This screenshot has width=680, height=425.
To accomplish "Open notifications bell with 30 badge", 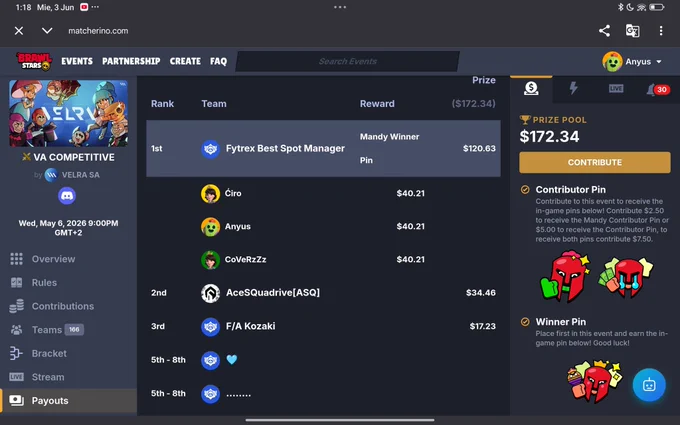I will (x=657, y=90).
